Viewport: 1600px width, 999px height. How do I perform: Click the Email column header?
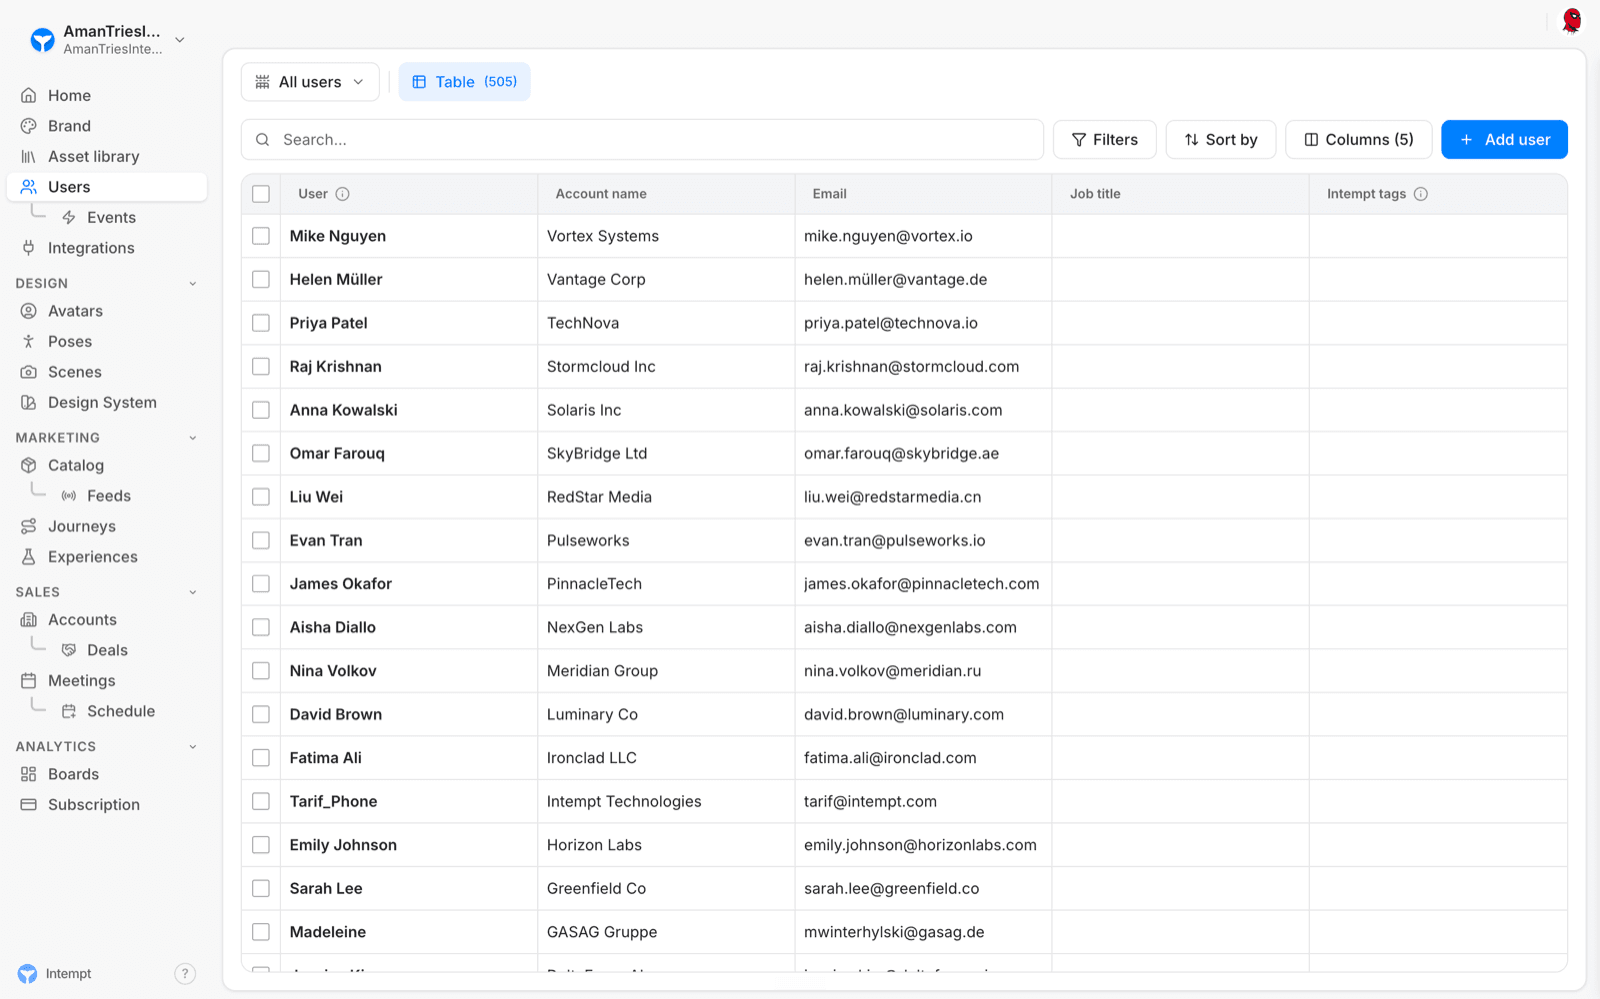tap(830, 194)
